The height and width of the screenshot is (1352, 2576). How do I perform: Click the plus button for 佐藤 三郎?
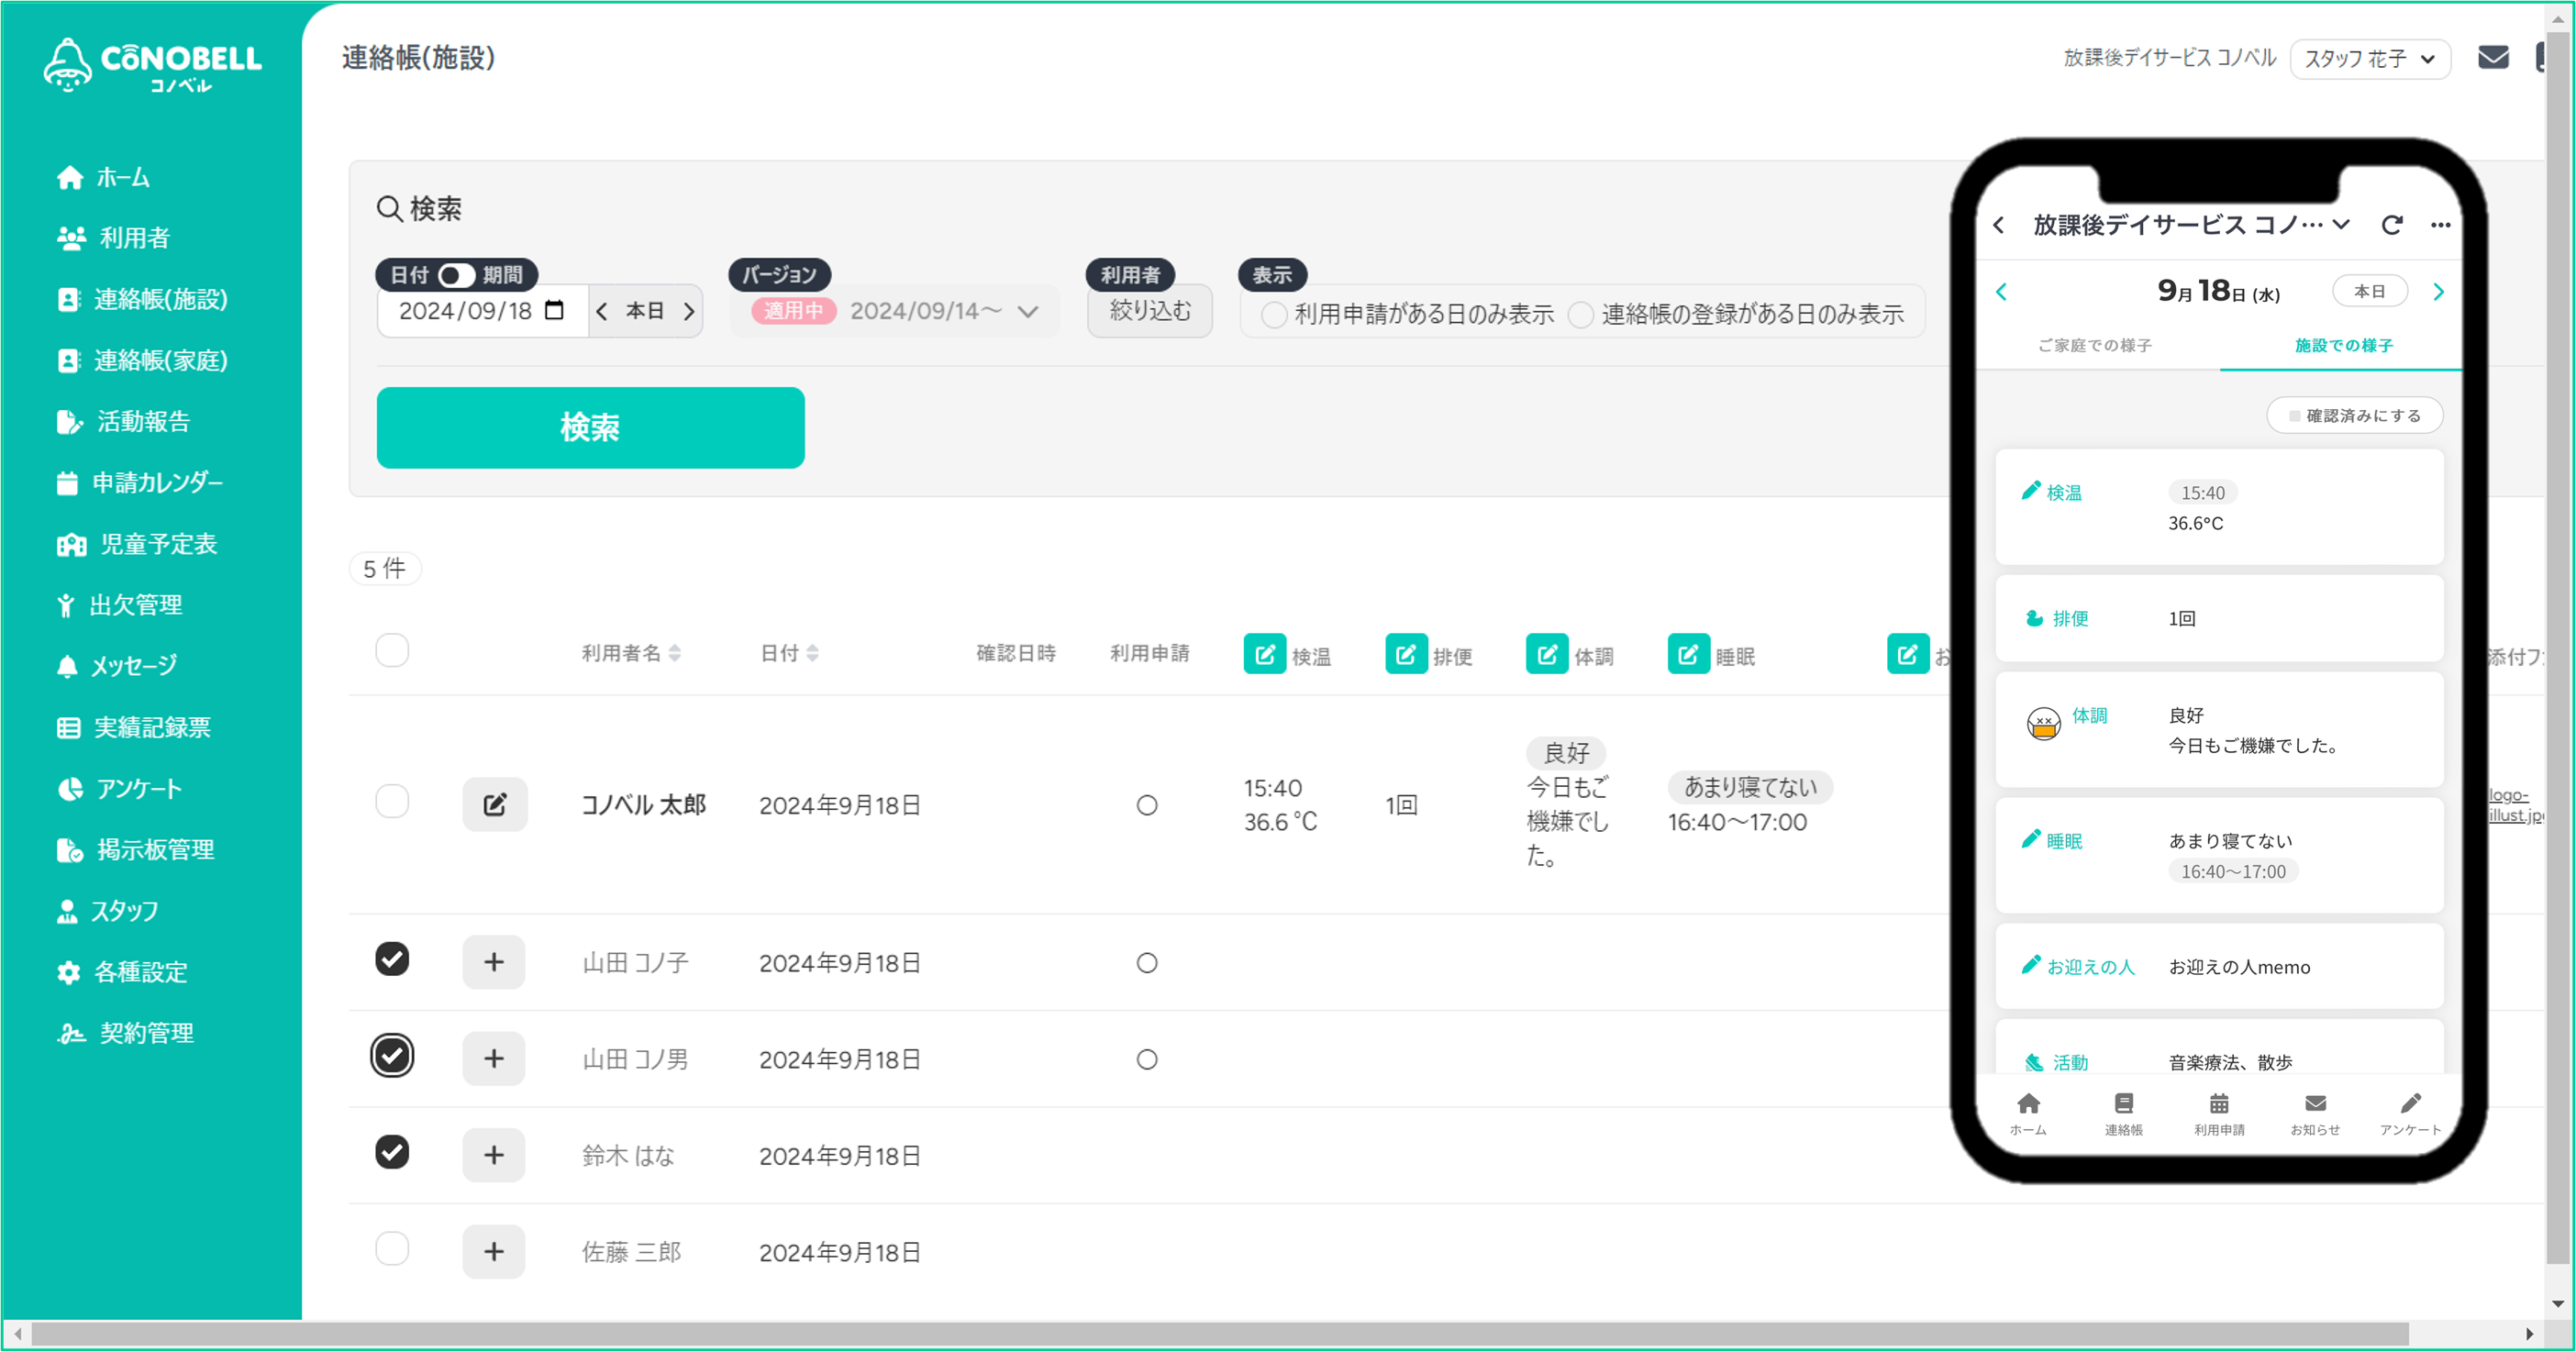(x=494, y=1251)
